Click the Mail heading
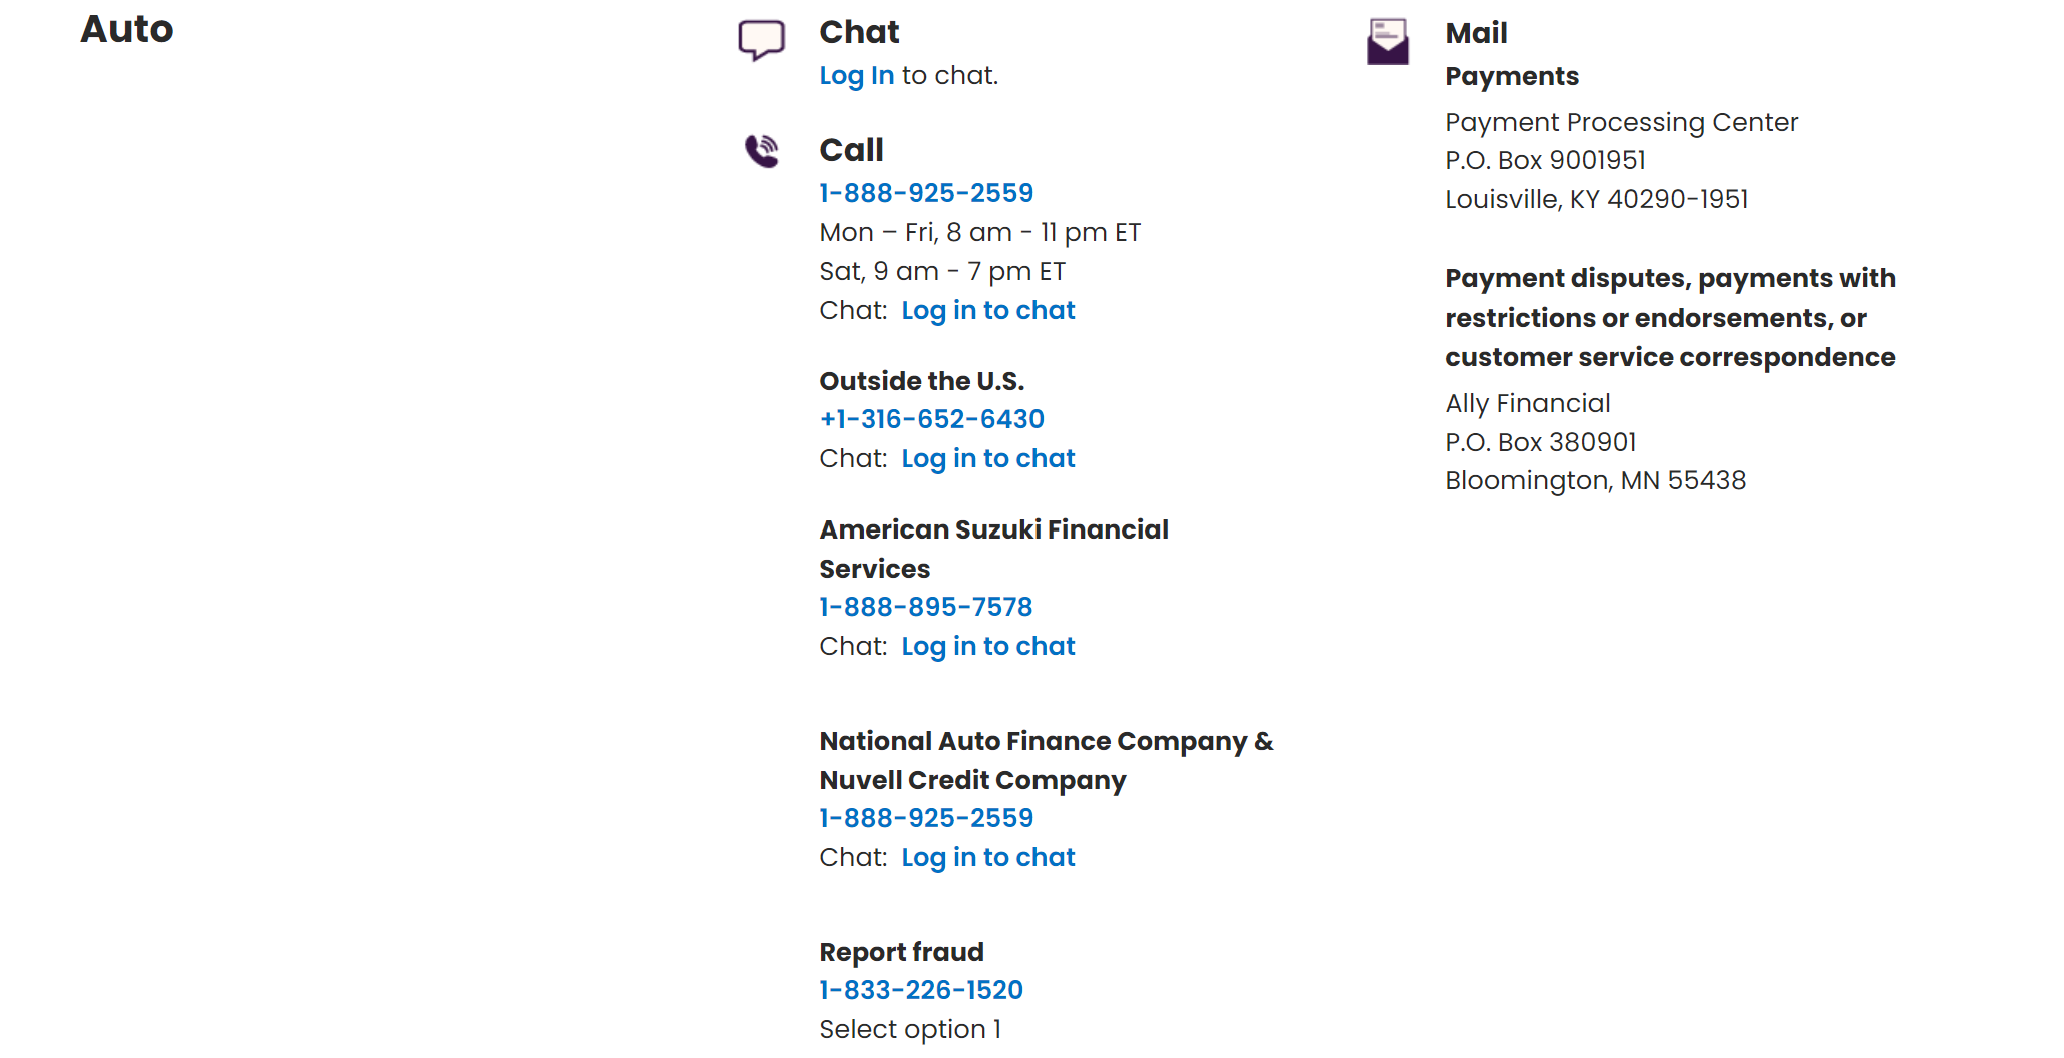The width and height of the screenshot is (2064, 1058). tap(1476, 33)
